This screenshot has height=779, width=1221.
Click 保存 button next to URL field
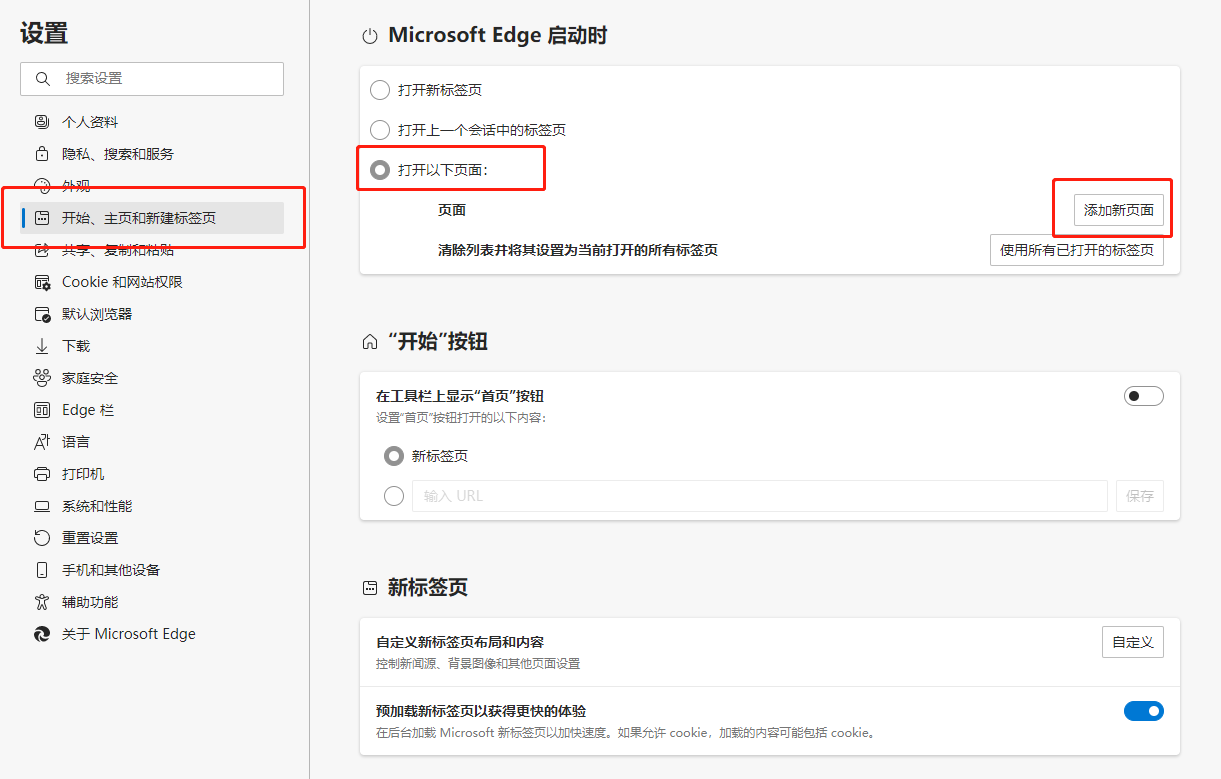1140,496
